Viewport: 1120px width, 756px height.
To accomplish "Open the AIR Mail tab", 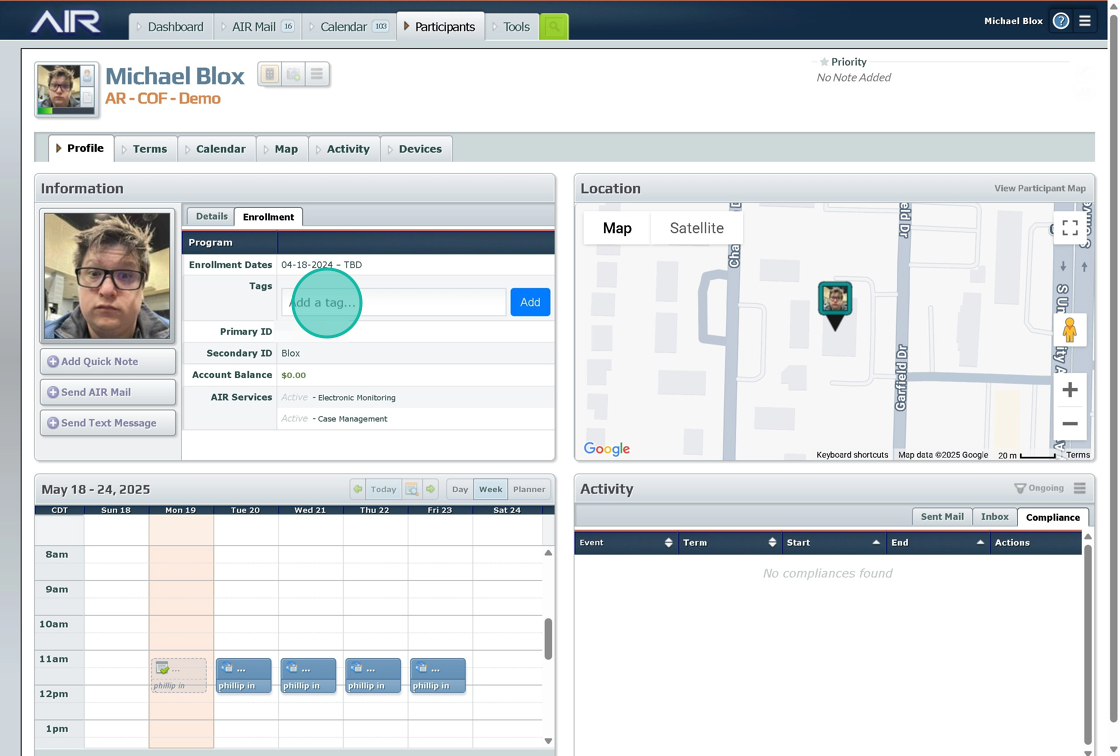I will point(257,26).
